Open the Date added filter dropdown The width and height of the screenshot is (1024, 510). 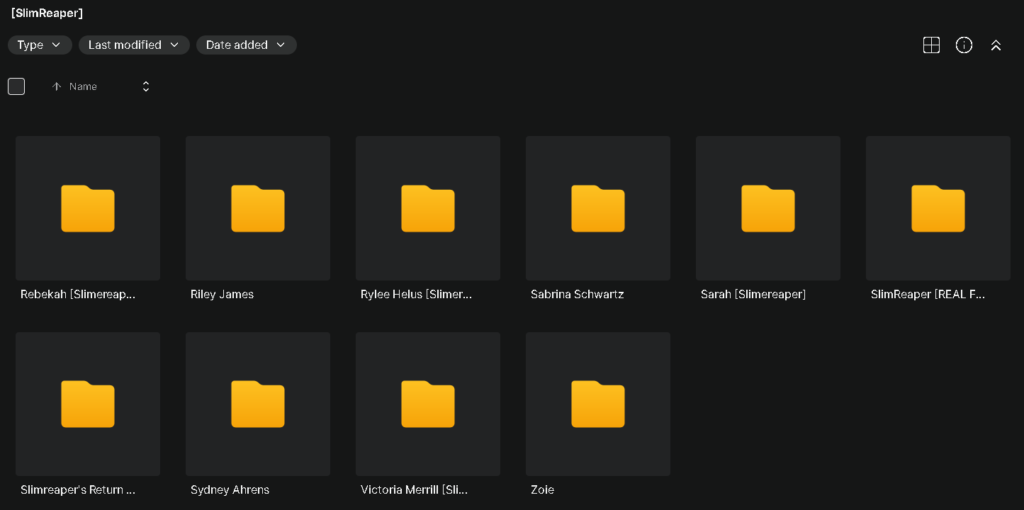pos(246,45)
